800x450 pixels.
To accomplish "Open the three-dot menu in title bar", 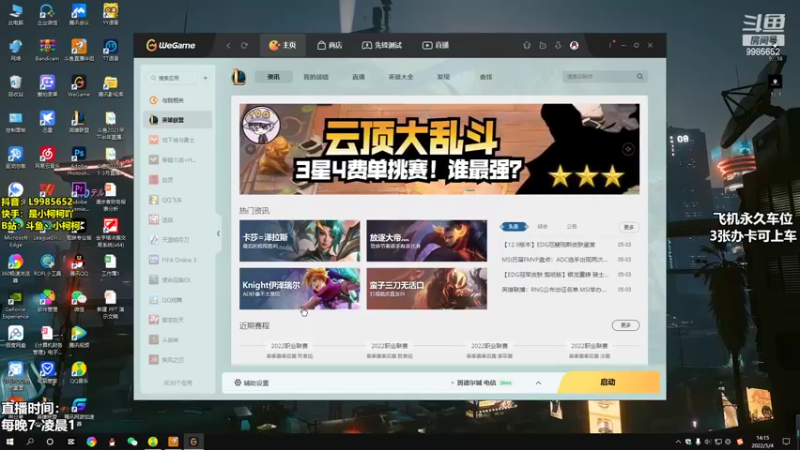I will pyautogui.click(x=610, y=45).
